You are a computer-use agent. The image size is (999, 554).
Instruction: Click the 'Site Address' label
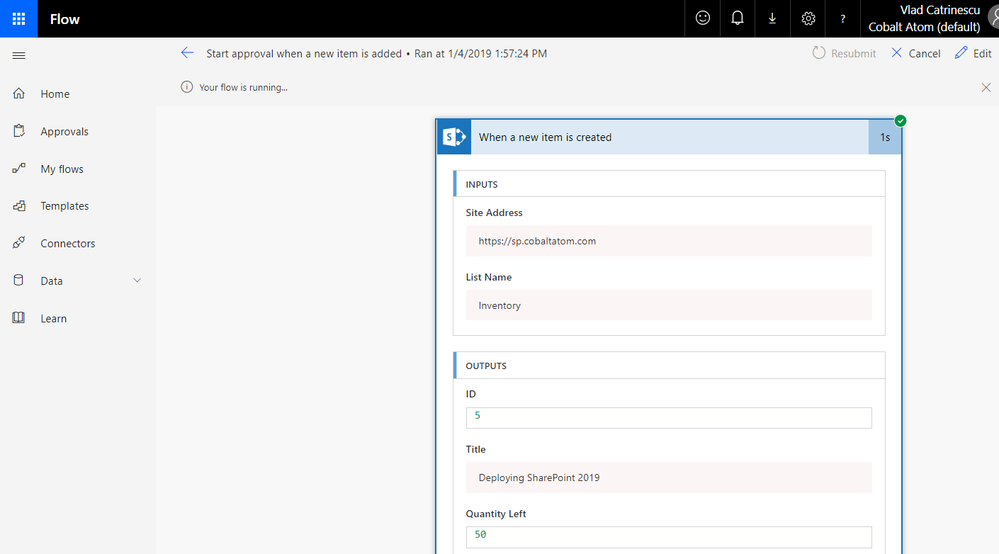[494, 213]
